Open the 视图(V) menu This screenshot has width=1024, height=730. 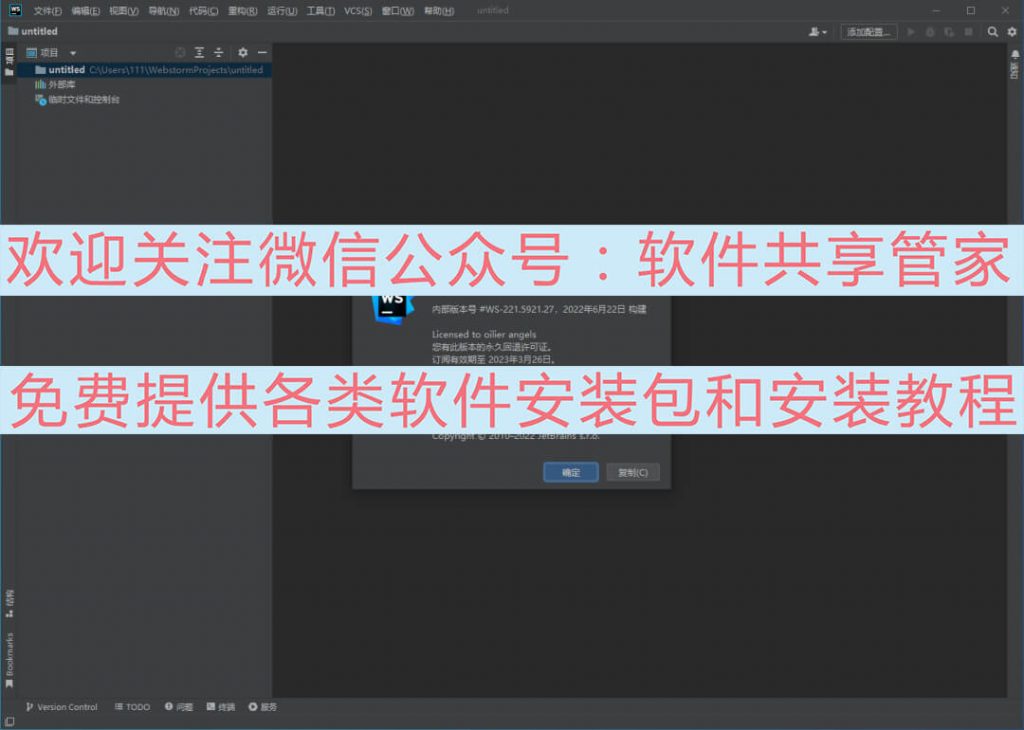coord(123,11)
